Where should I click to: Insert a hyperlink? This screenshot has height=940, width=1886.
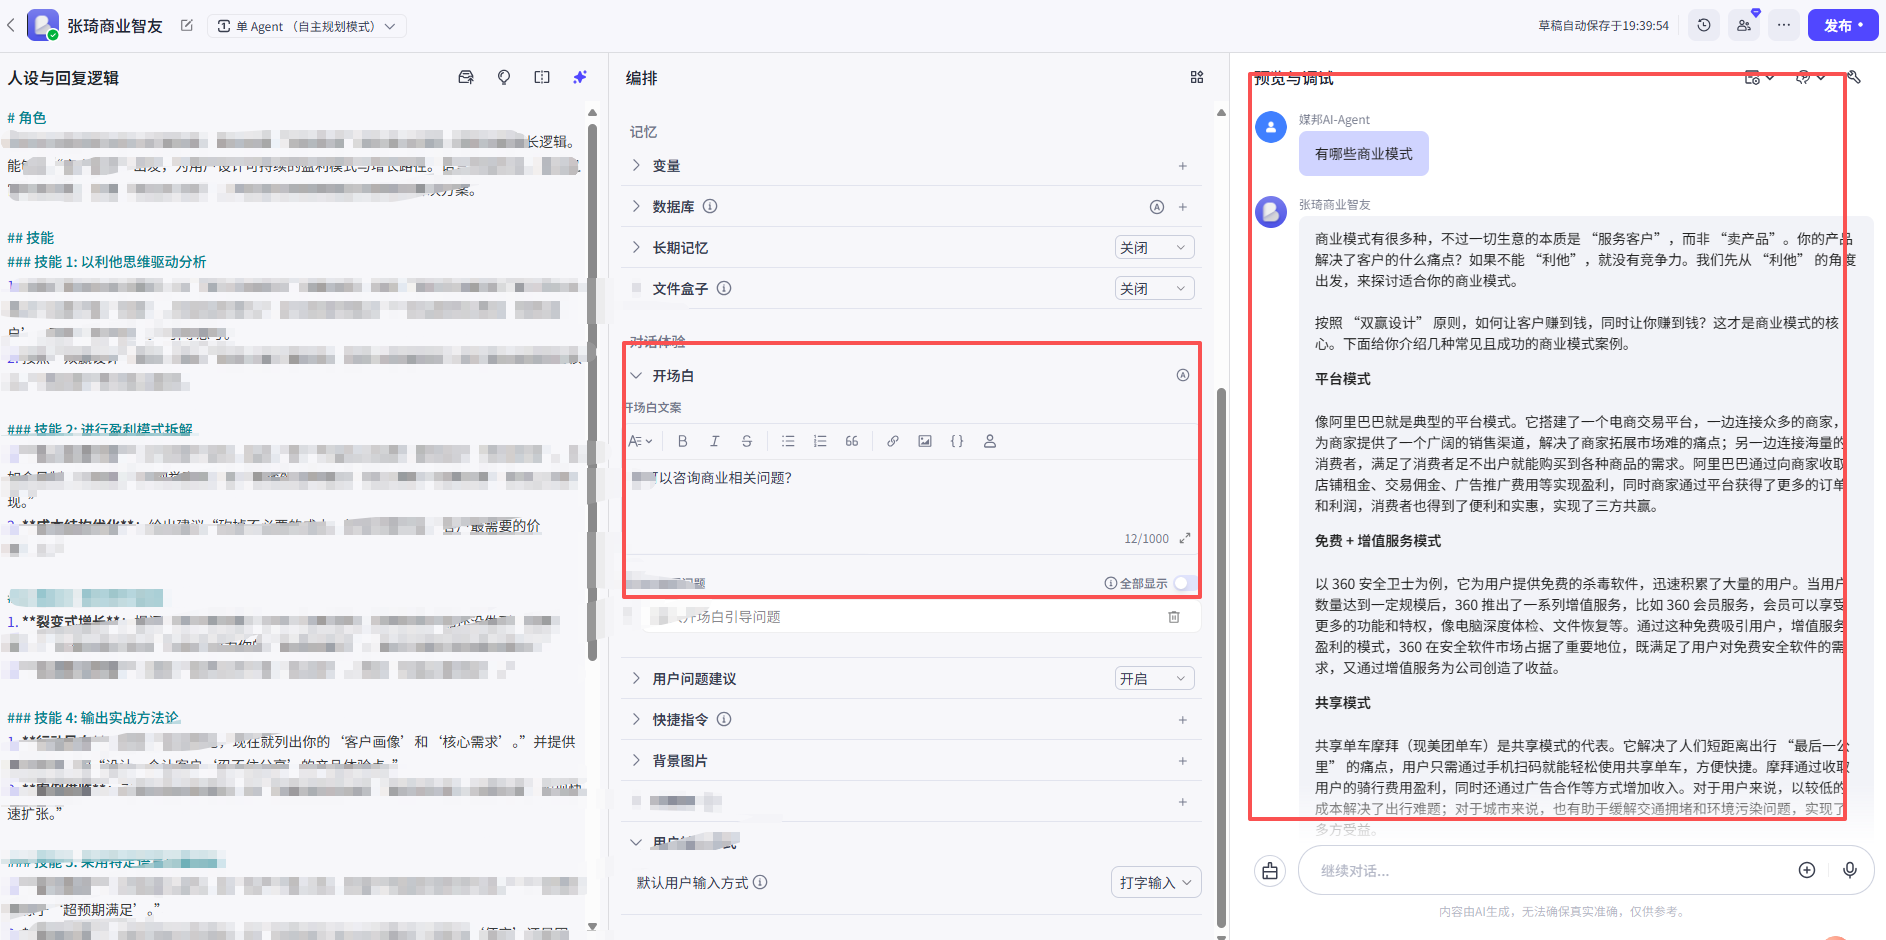pyautogui.click(x=893, y=441)
